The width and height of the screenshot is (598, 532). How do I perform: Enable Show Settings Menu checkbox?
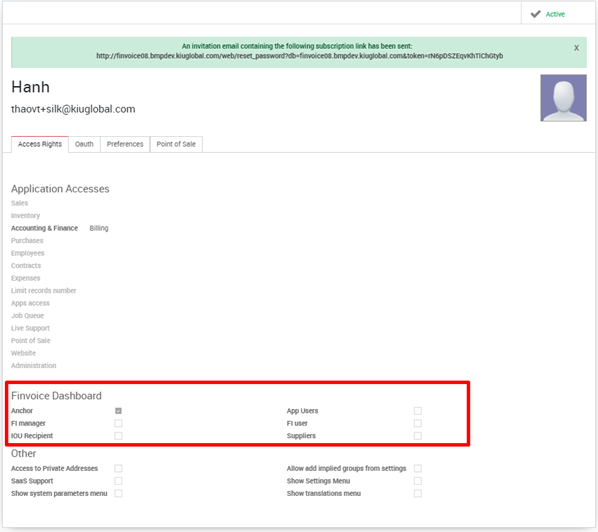(x=418, y=481)
